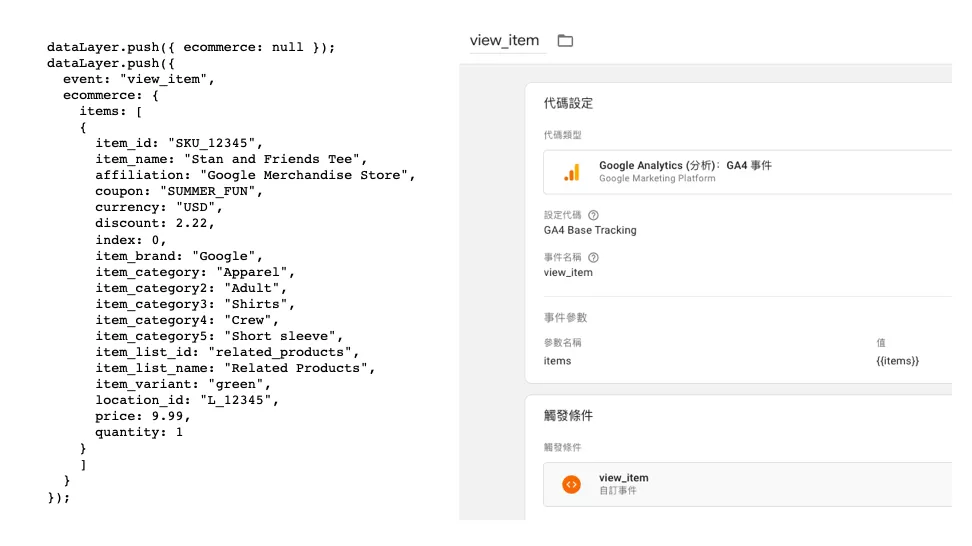972x546 pixels.
Task: Click the Google Analytics bar chart icon
Action: (572, 172)
